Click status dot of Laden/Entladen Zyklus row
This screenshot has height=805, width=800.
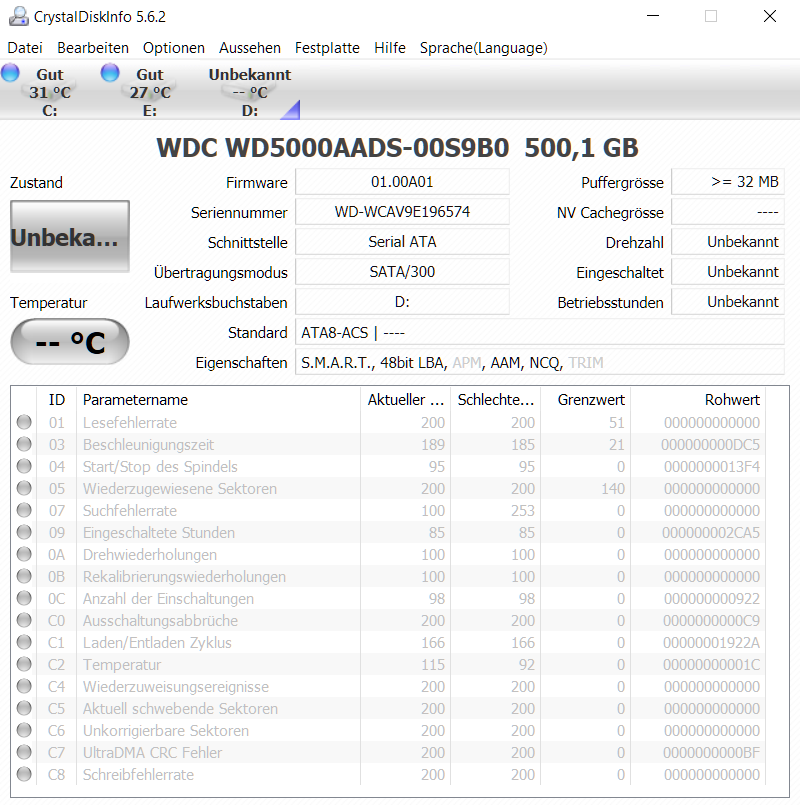pyautogui.click(x=24, y=642)
